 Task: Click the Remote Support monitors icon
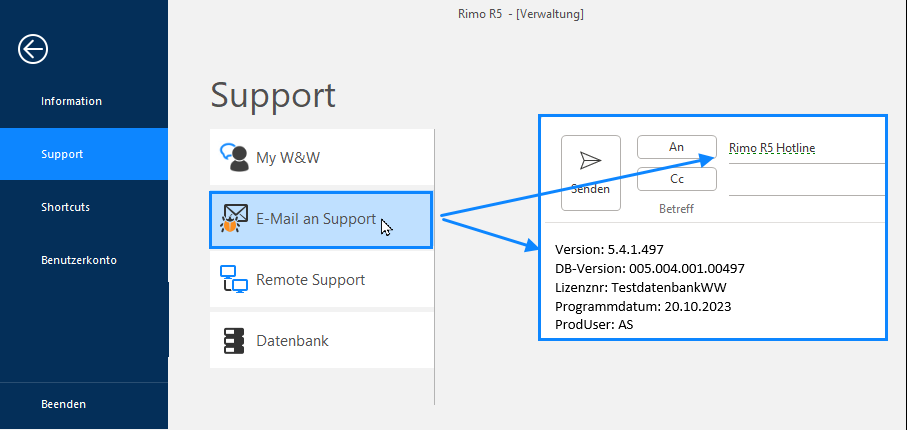coord(234,280)
